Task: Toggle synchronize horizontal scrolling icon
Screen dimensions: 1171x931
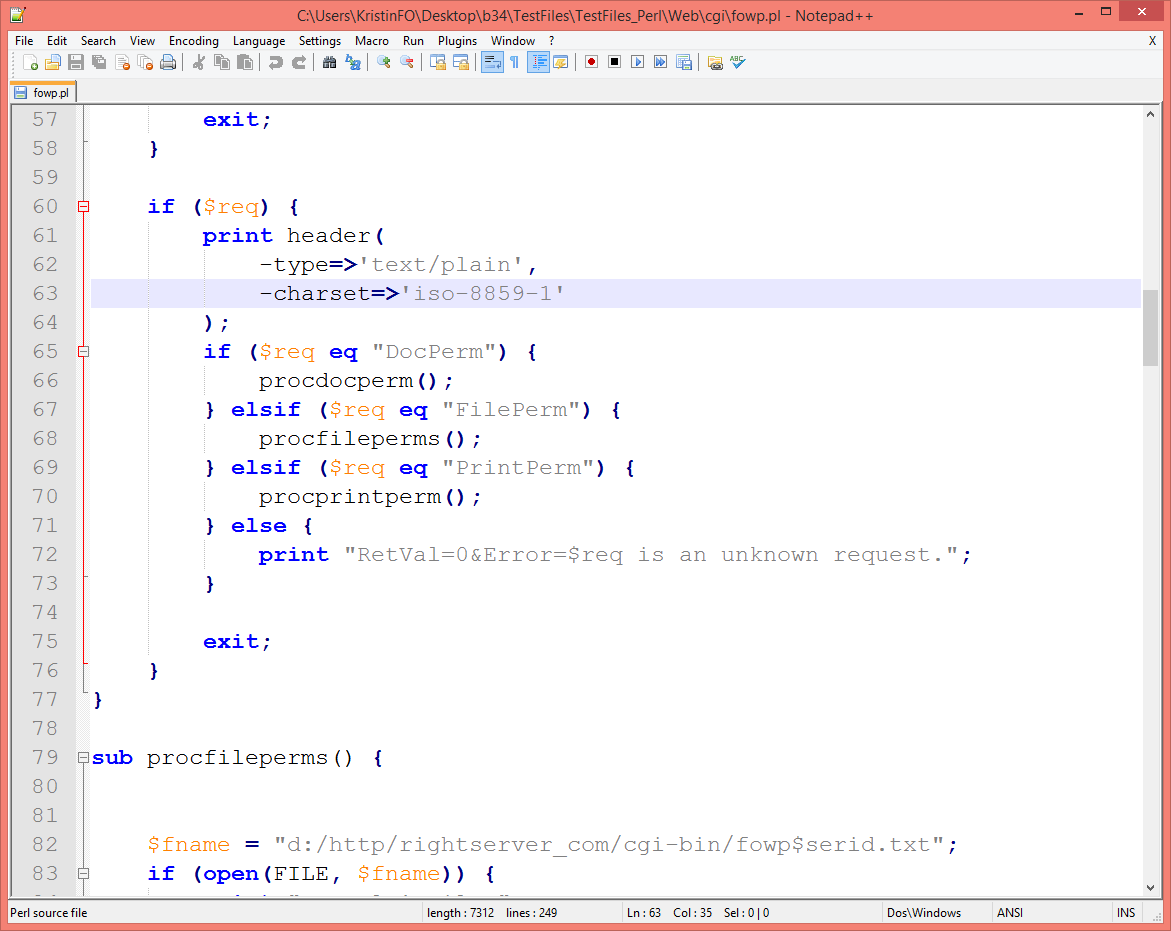Action: click(x=461, y=63)
